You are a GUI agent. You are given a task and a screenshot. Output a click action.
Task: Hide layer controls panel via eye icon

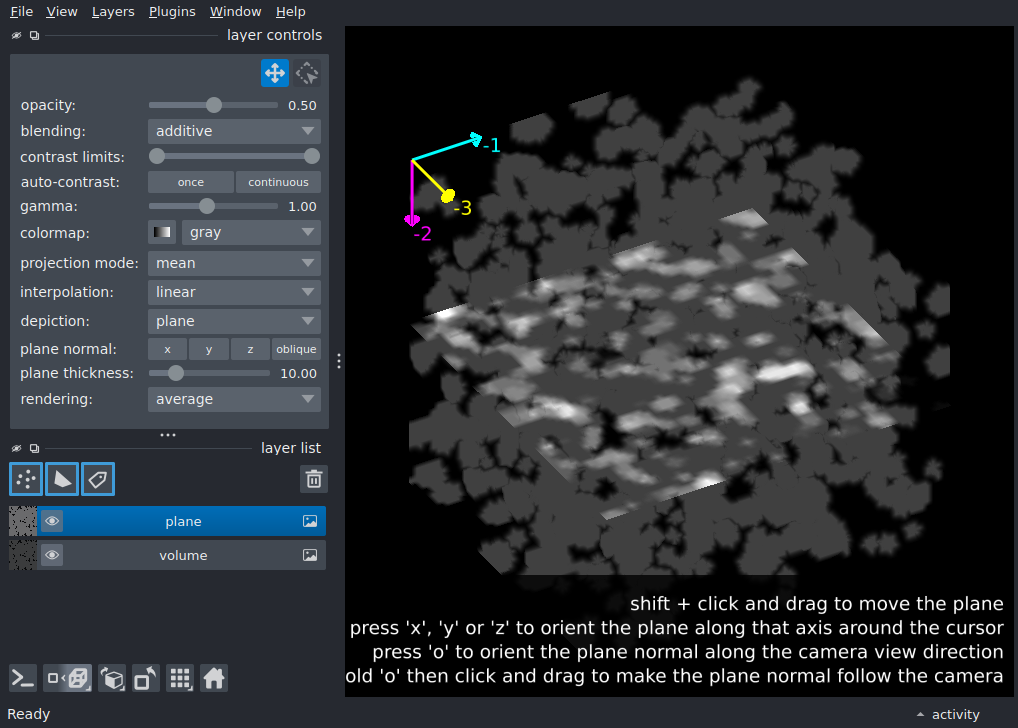[16, 35]
